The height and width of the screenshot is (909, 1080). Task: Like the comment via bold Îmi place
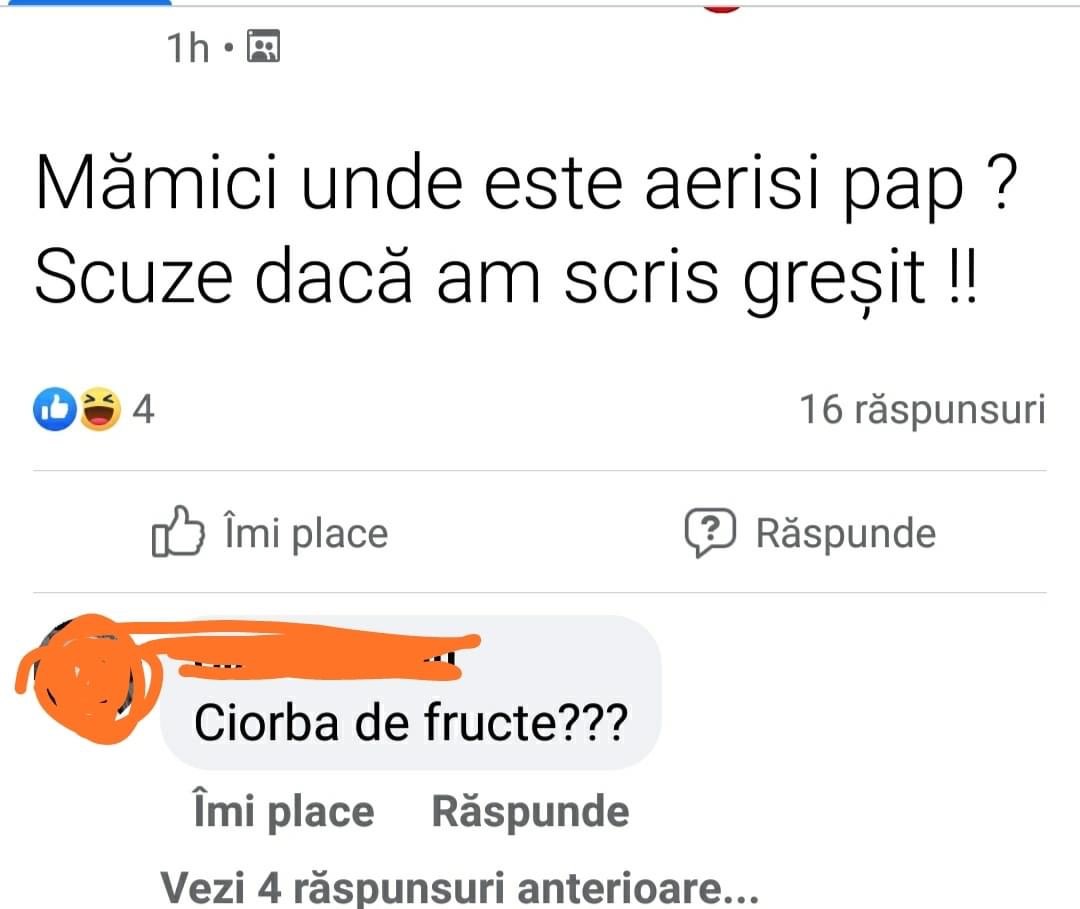(284, 811)
